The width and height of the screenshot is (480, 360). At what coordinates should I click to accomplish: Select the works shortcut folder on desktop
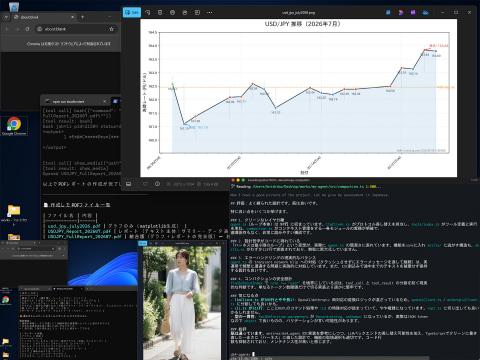tap(14, 215)
